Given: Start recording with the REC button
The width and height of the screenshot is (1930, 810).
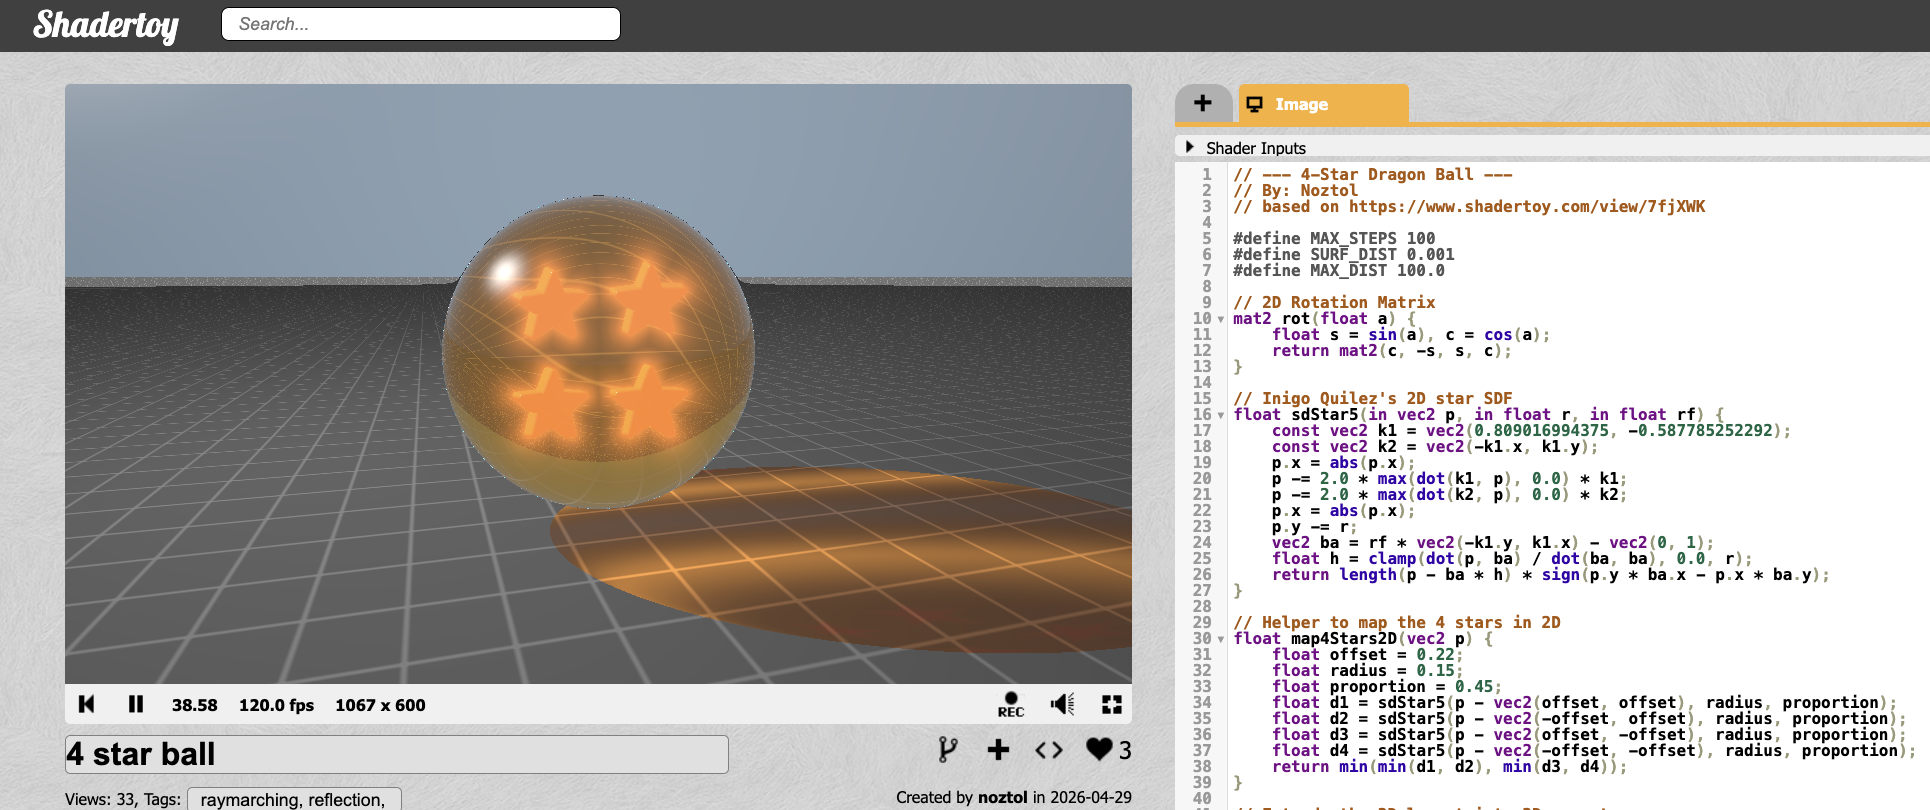Looking at the screenshot, I should coord(1011,704).
